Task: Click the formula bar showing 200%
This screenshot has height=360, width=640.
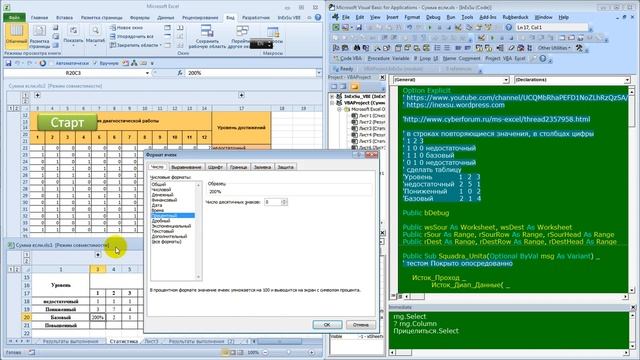Action: 251,73
